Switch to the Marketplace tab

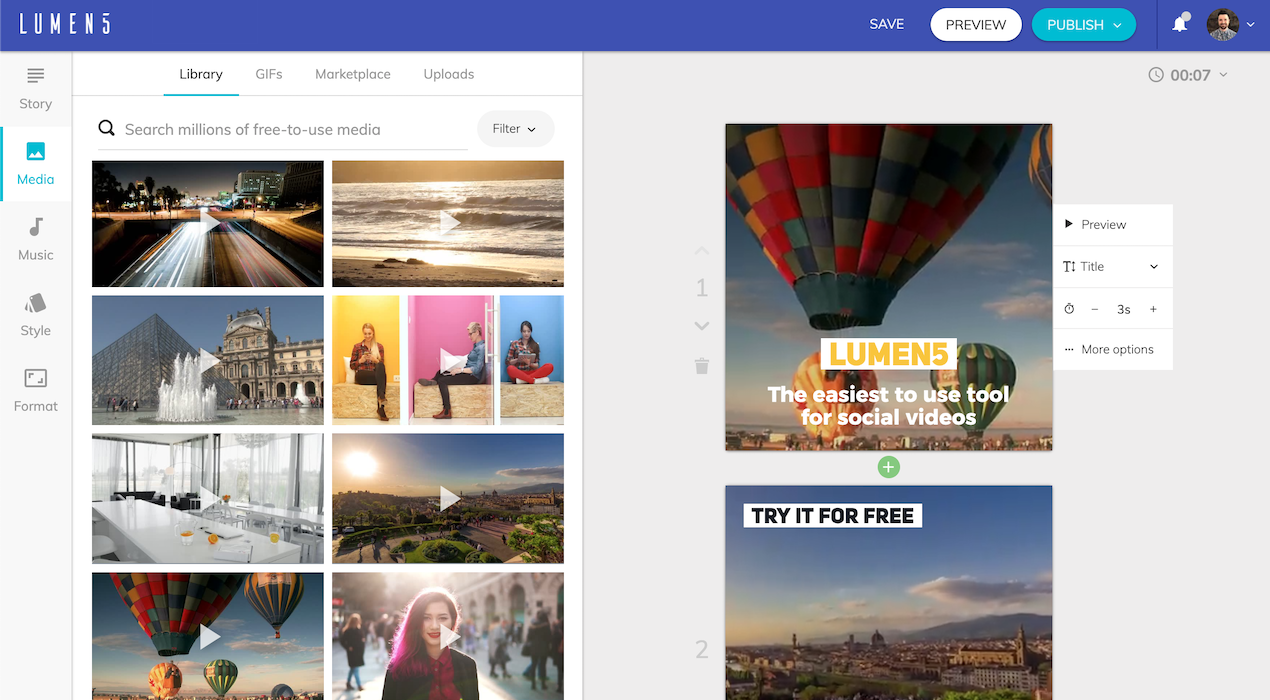click(353, 74)
